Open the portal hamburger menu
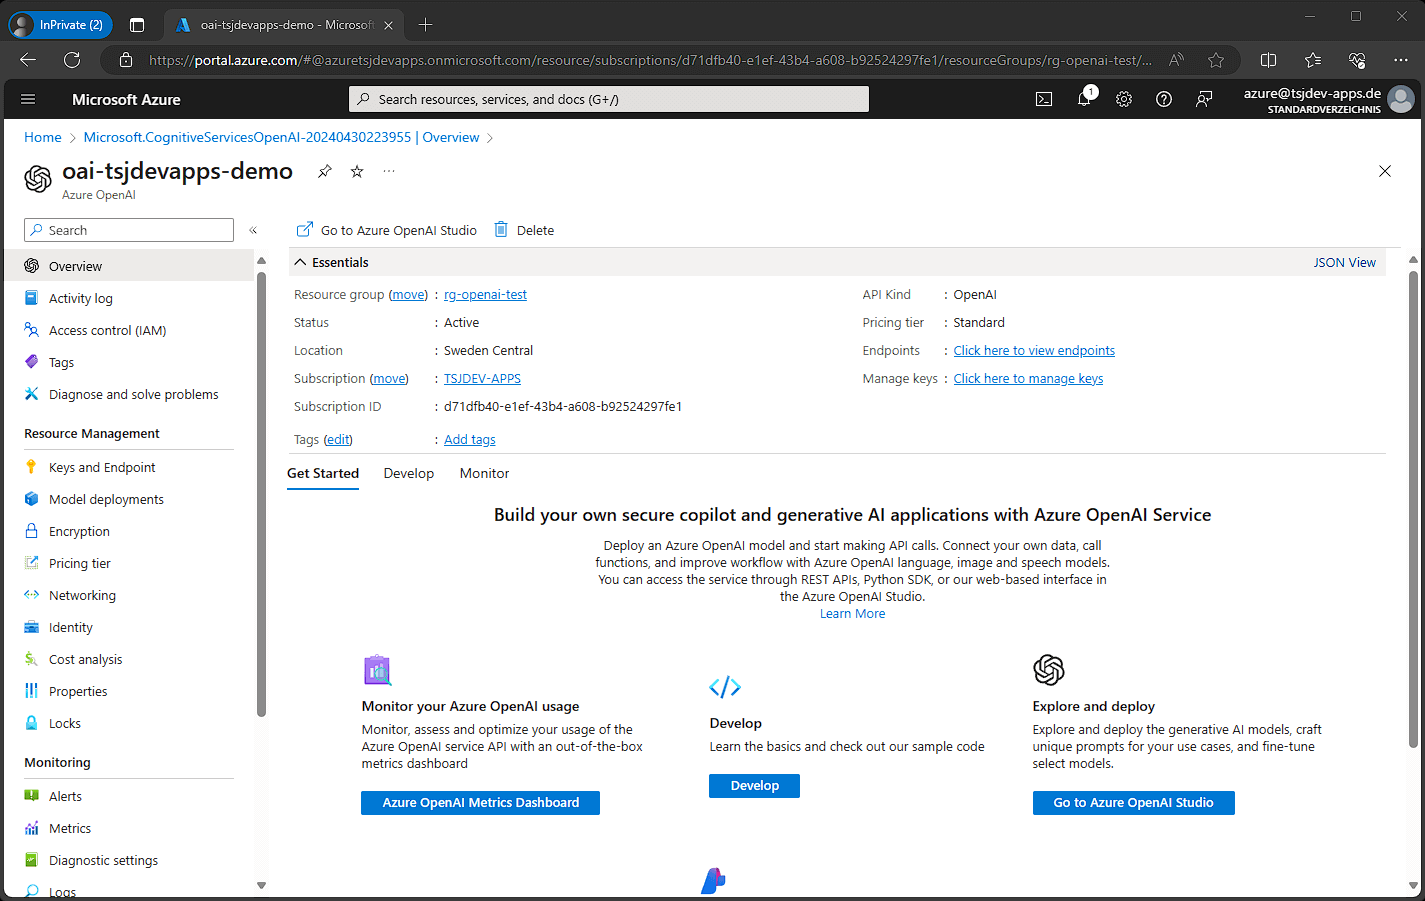1425x901 pixels. pyautogui.click(x=28, y=99)
